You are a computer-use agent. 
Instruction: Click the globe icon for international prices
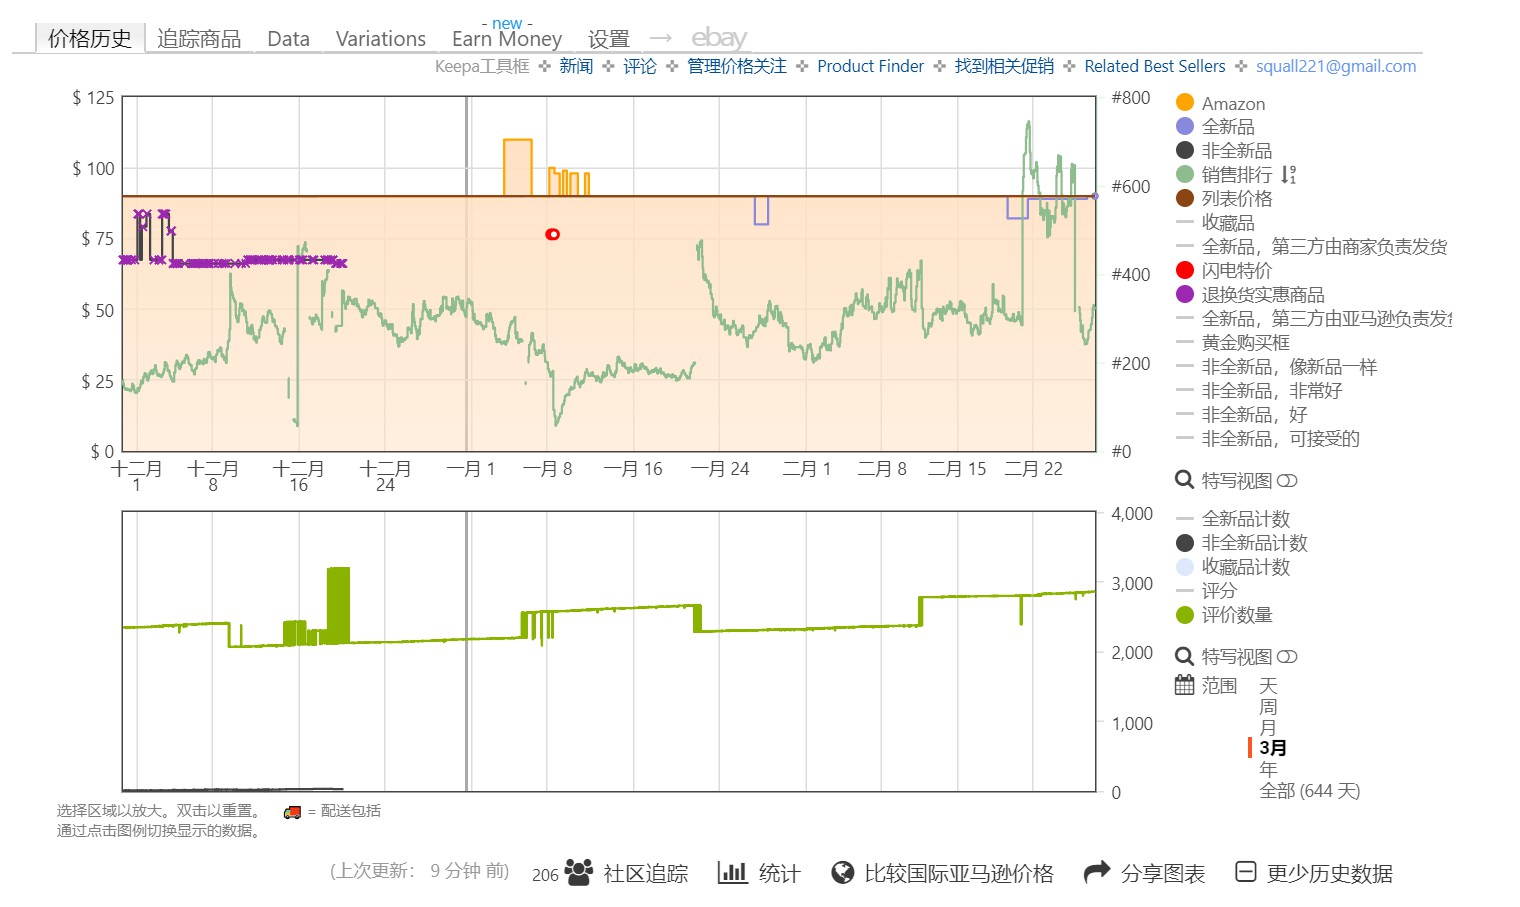pos(843,873)
